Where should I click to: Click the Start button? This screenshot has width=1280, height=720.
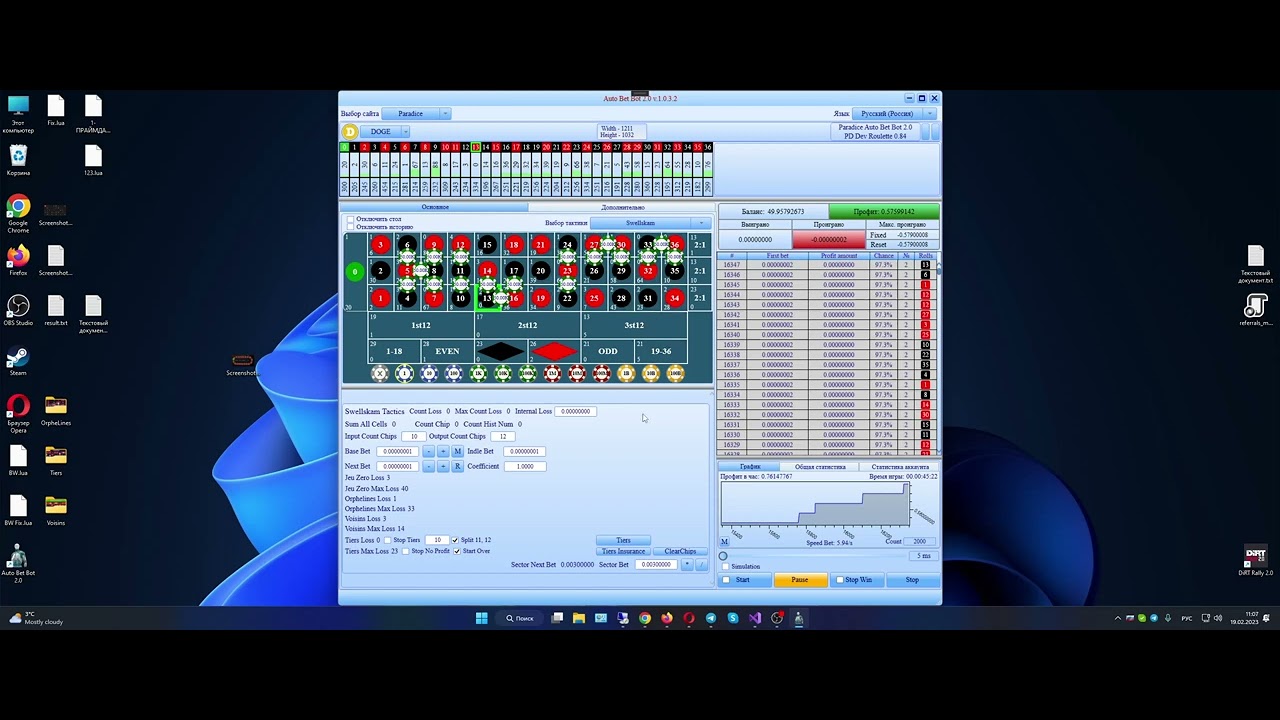743,580
